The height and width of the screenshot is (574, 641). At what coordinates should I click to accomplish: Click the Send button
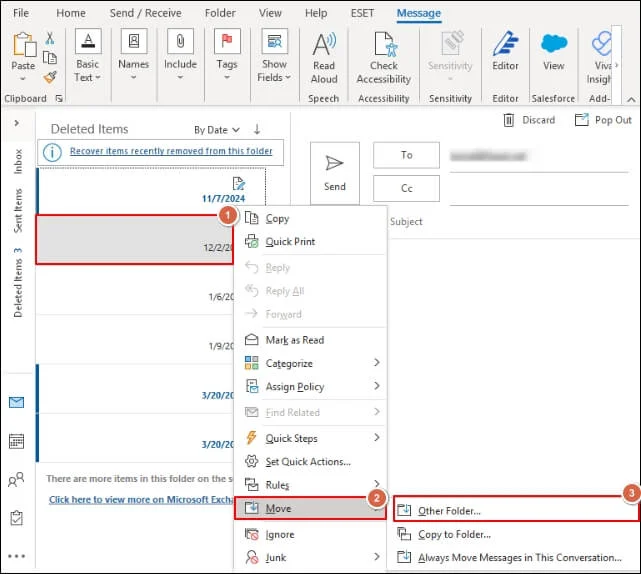click(x=335, y=173)
